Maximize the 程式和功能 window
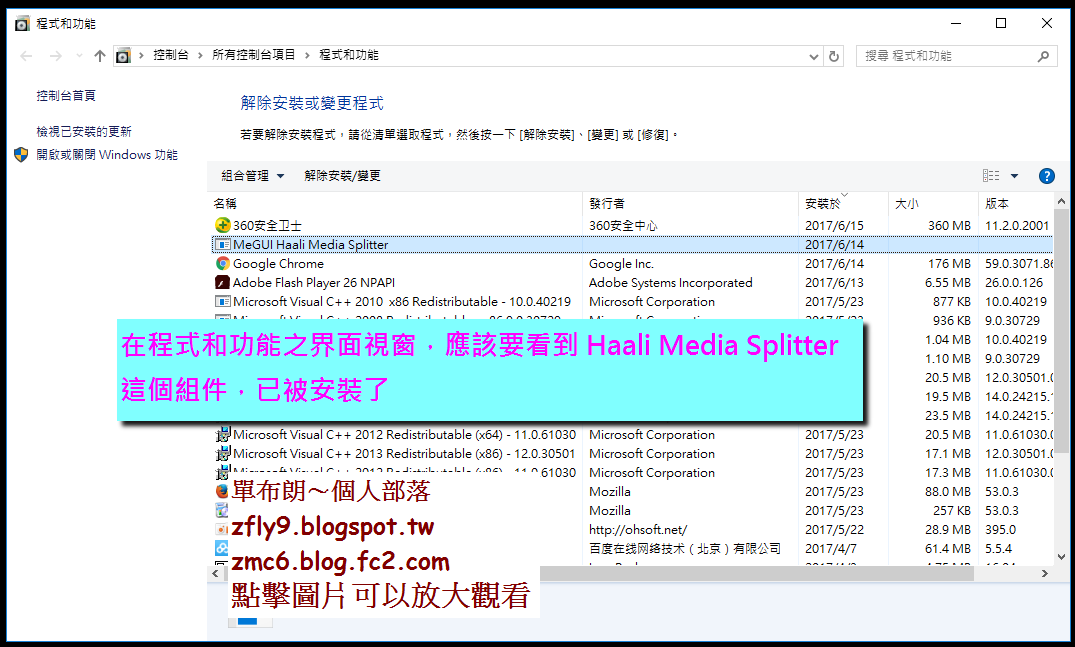Screen dimensions: 1075x647 pos(1001,23)
